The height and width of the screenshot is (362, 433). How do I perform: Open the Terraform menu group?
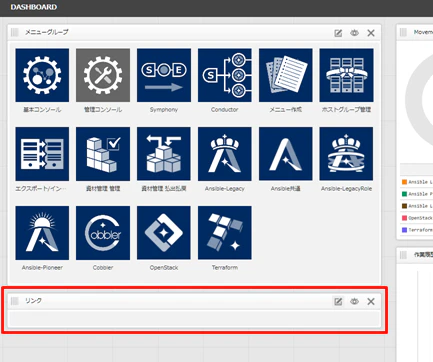(x=225, y=233)
